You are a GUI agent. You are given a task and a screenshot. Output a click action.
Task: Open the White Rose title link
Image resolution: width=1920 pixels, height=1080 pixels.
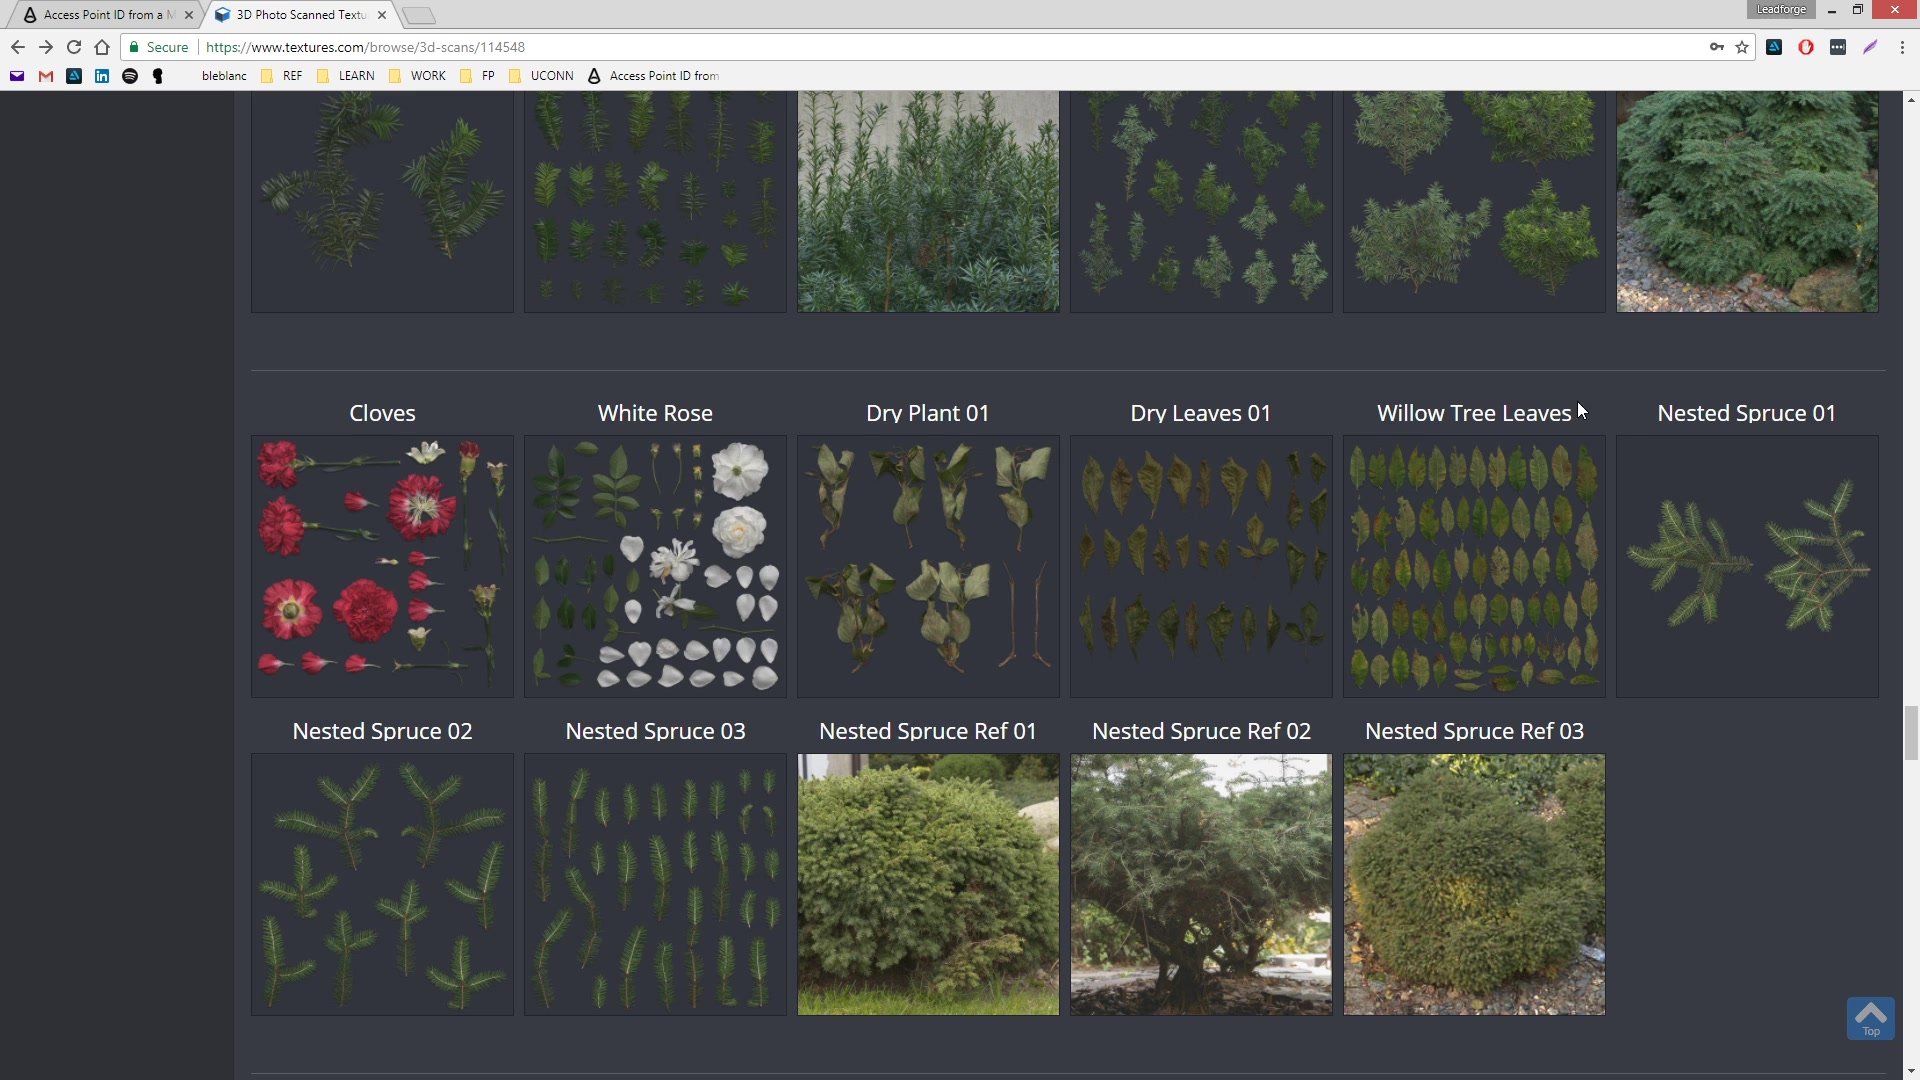(655, 413)
